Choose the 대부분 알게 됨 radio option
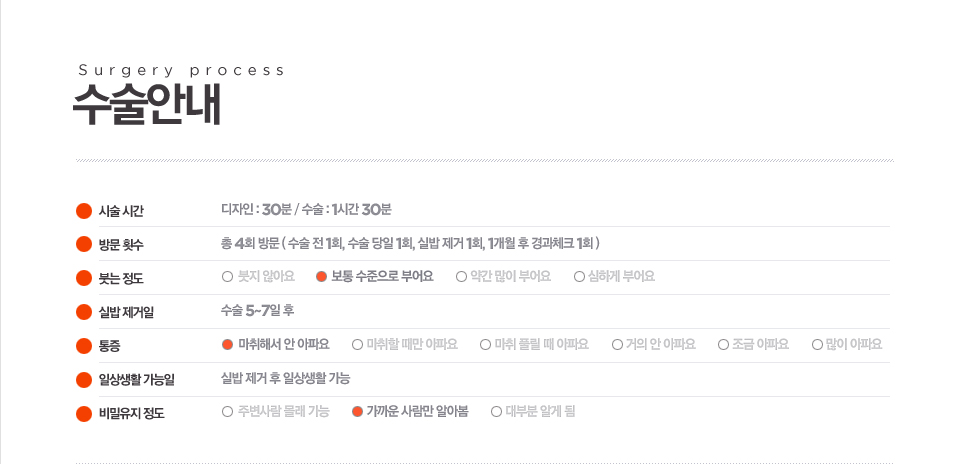The image size is (963, 464). (x=496, y=411)
